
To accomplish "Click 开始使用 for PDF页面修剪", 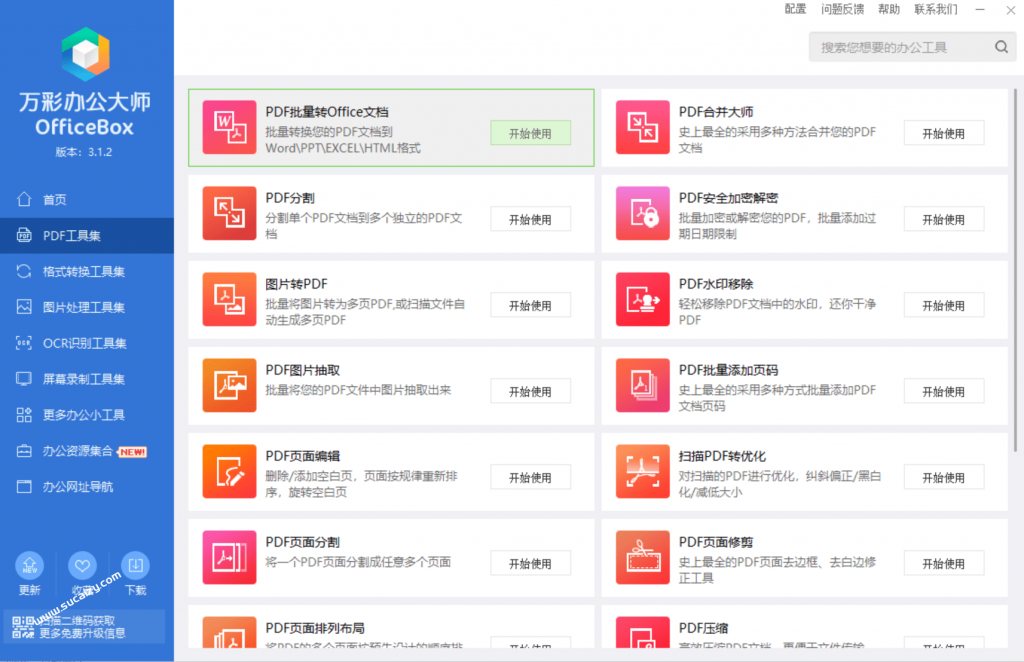I will coord(944,563).
